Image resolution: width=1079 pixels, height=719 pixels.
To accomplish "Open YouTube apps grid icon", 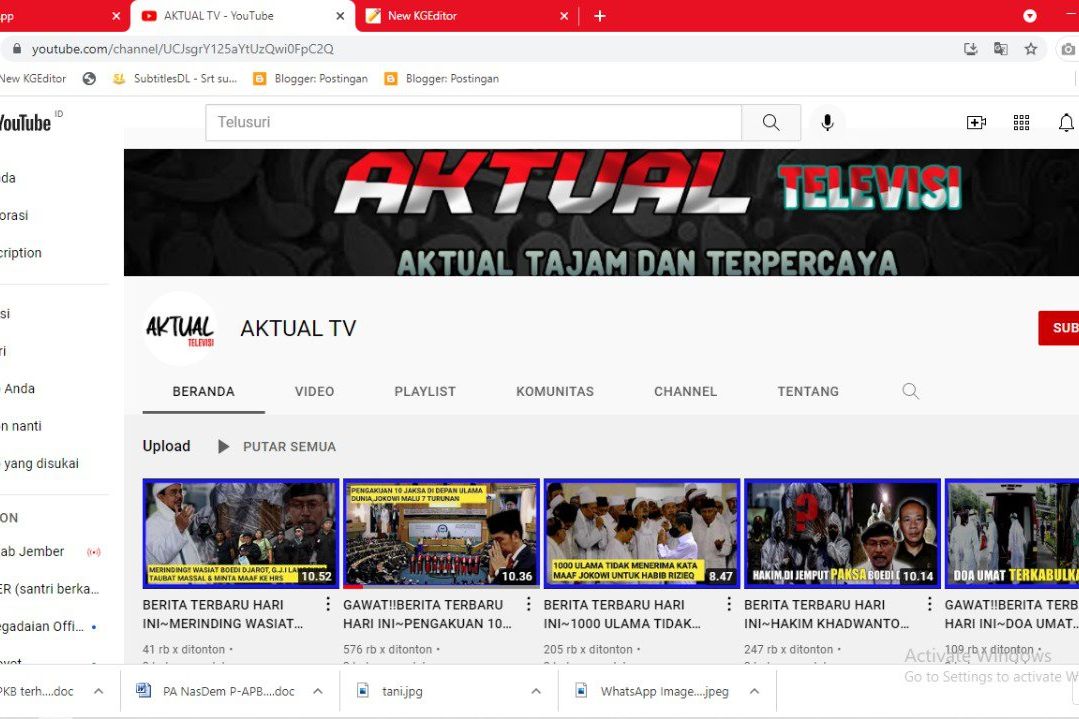I will [1021, 122].
